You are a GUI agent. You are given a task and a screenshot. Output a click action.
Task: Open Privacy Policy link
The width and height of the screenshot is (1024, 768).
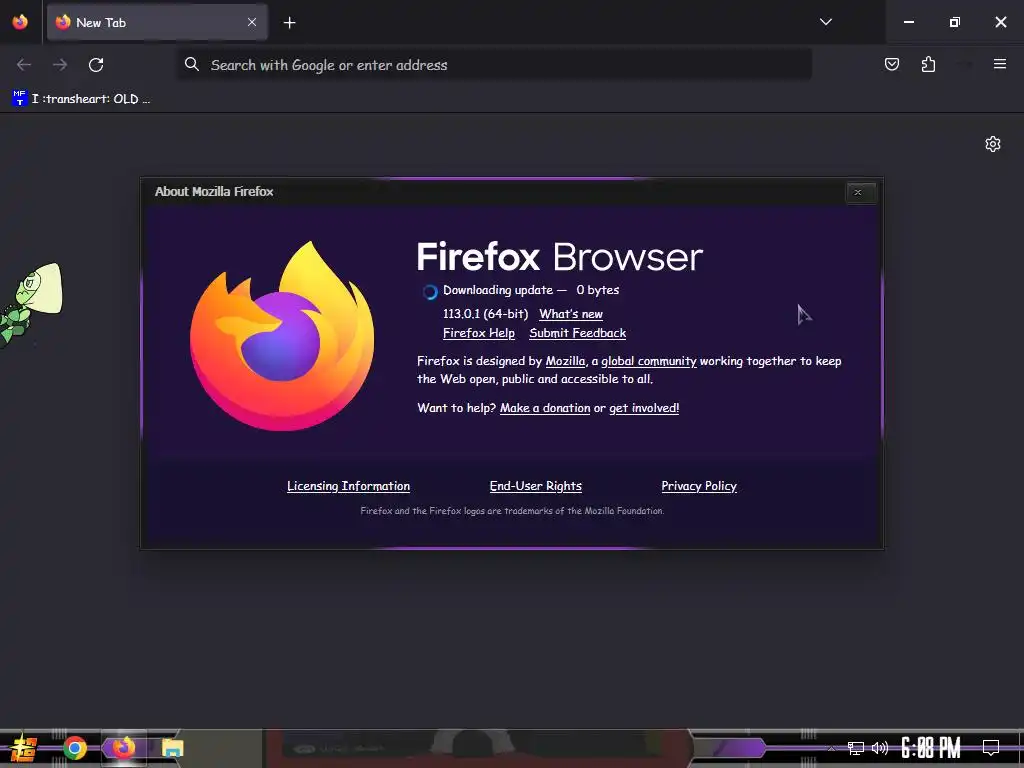tap(699, 486)
